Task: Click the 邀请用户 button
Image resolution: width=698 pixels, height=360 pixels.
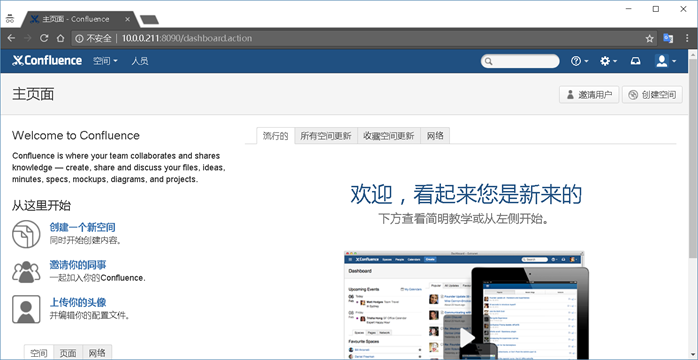Action: click(589, 94)
